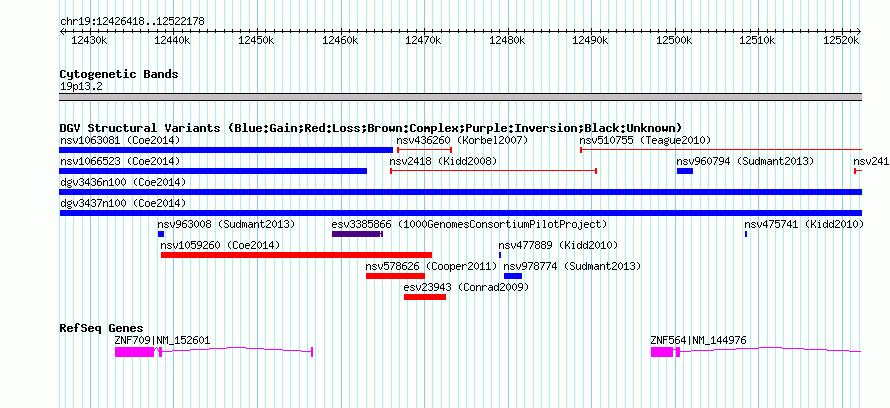Viewport: 890px width, 408px height.
Task: Click the 12430k ruler tick label
Action: coord(89,40)
